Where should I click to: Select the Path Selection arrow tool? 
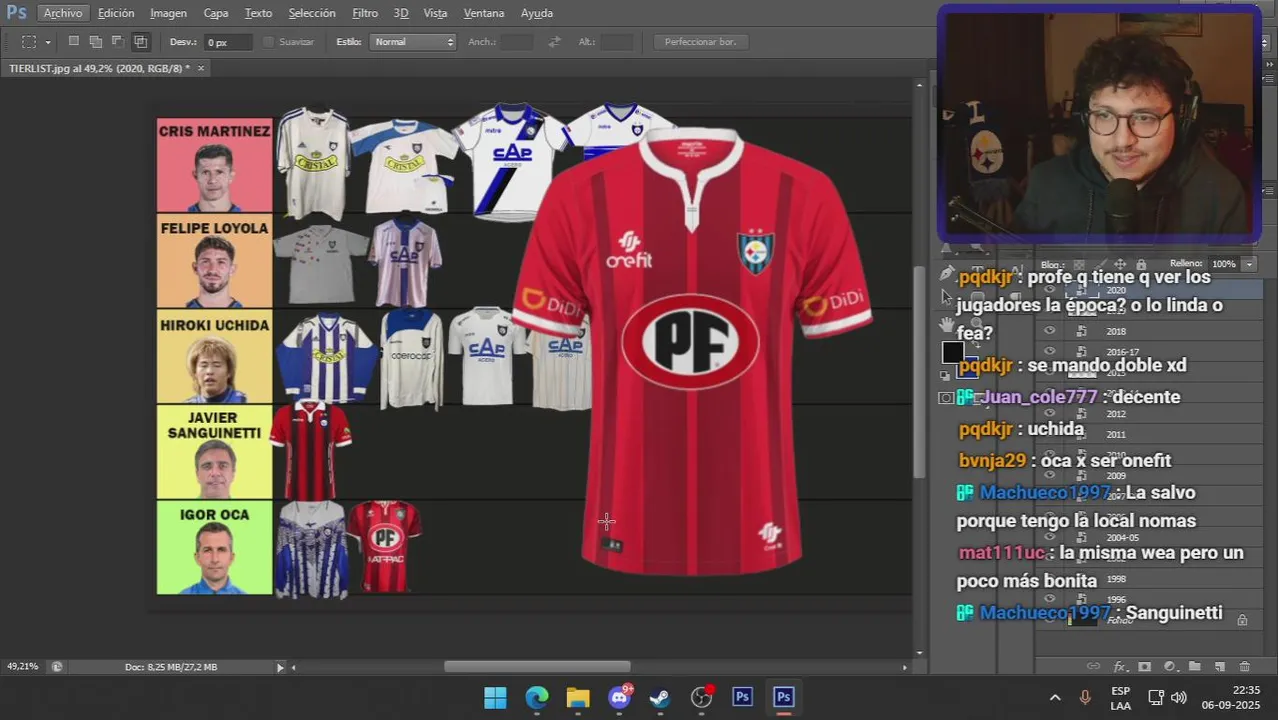click(947, 297)
